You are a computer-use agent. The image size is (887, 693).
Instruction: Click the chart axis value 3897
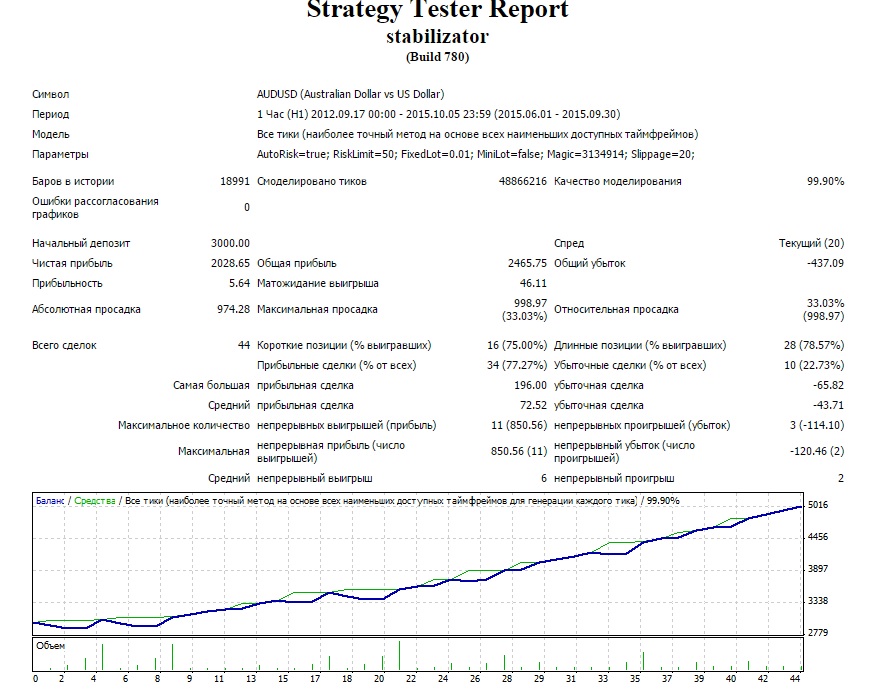pyautogui.click(x=817, y=569)
